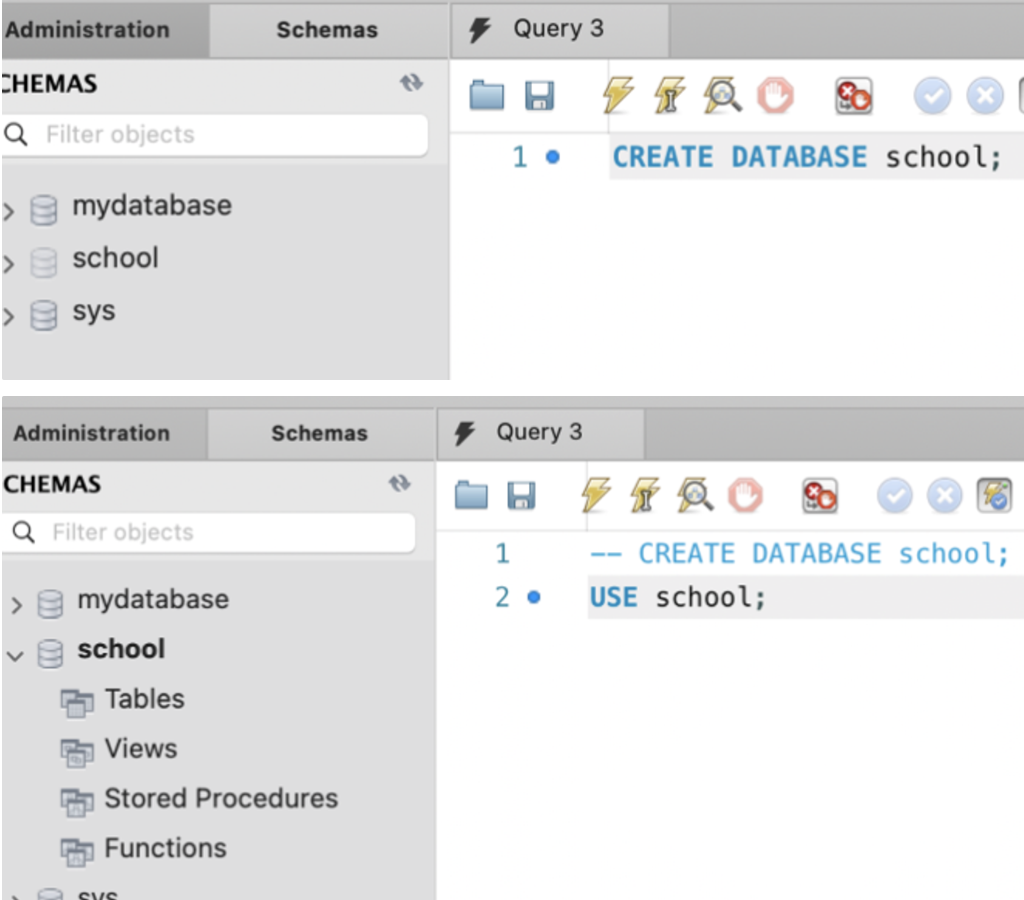This screenshot has height=900, width=1024.
Task: Toggle stop-on-error icon in the two-line query editor
Action: 820,495
